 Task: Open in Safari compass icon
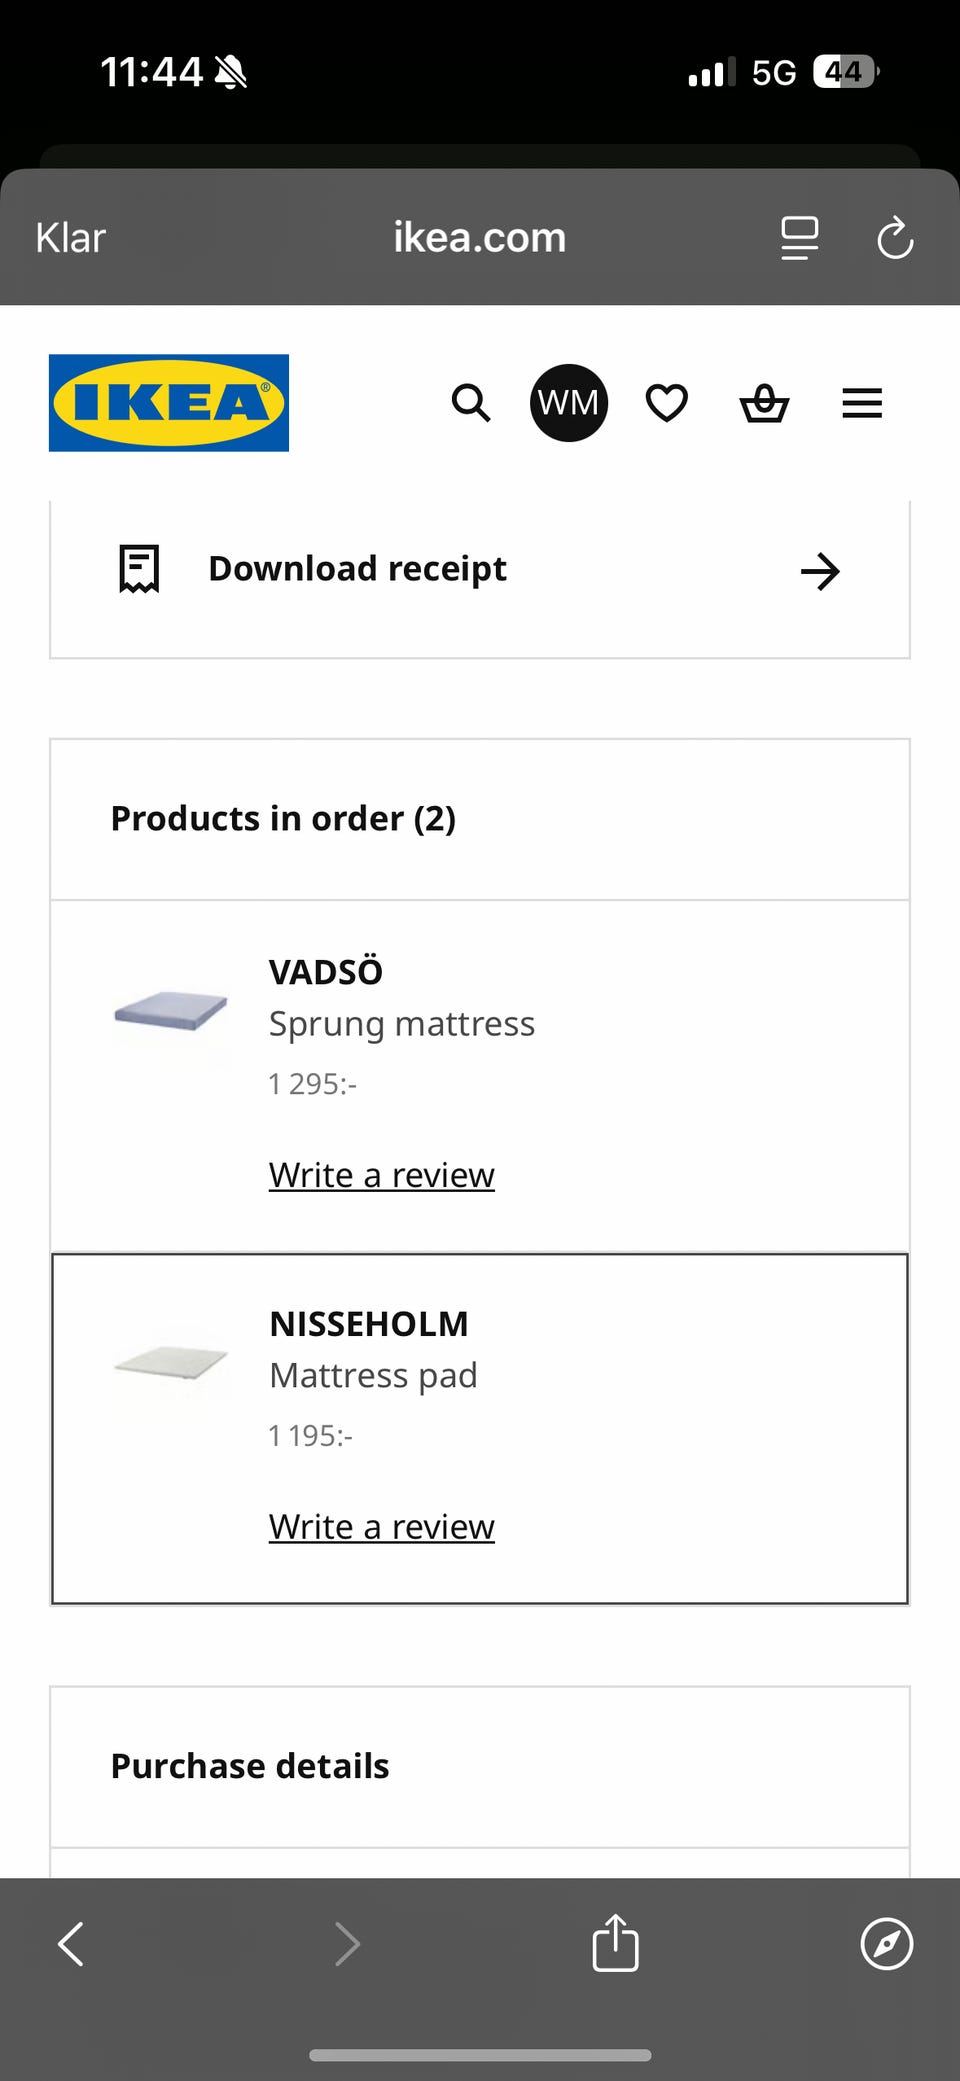point(886,1943)
